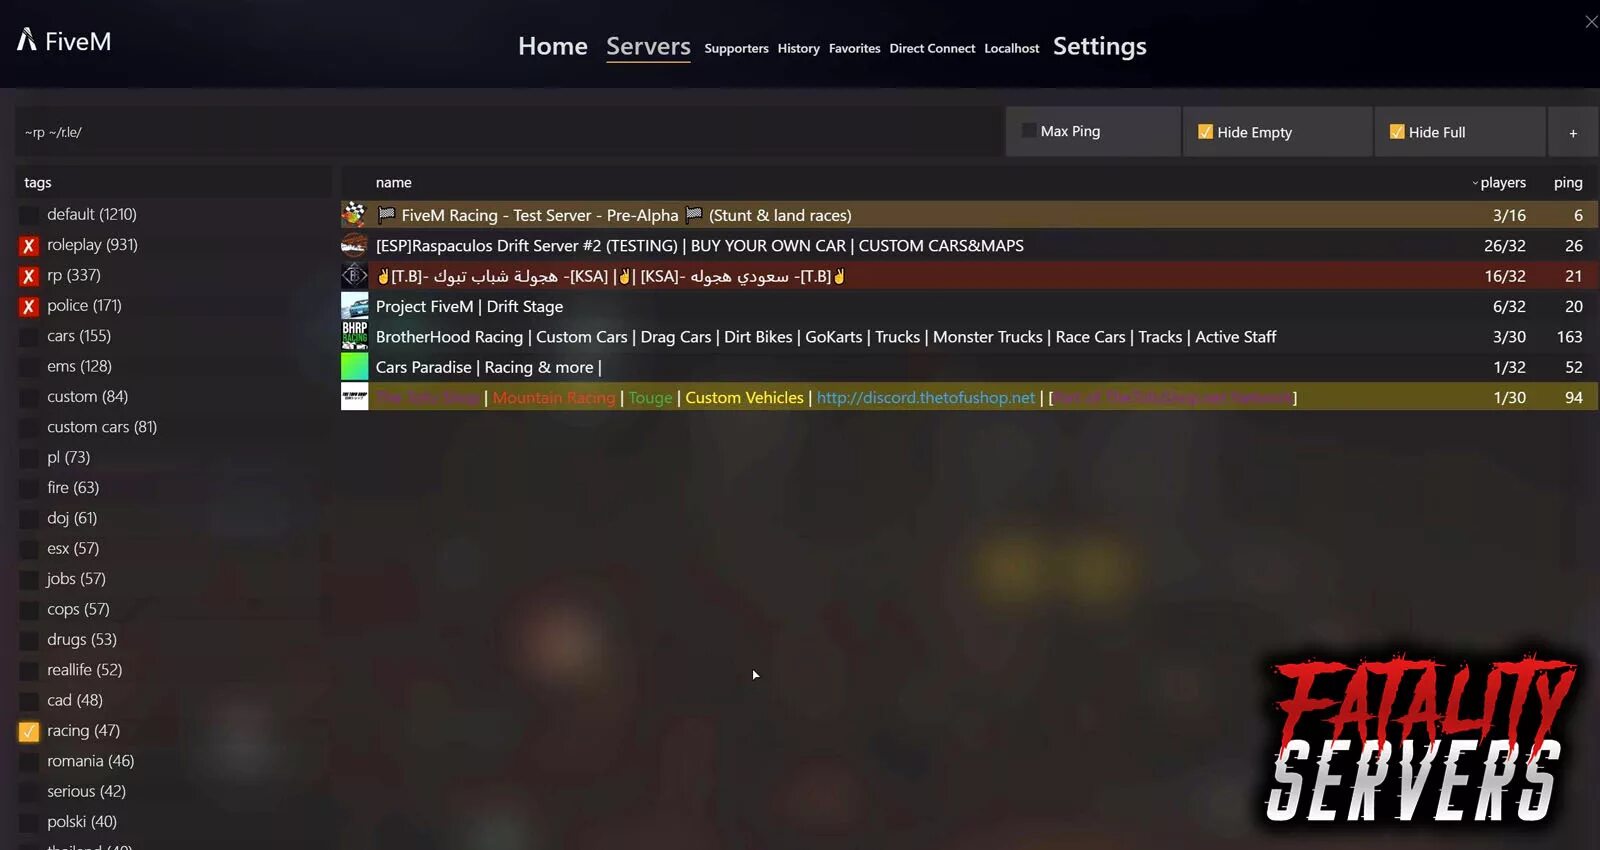Click the Raspaculos Drift Server icon

coord(354,245)
